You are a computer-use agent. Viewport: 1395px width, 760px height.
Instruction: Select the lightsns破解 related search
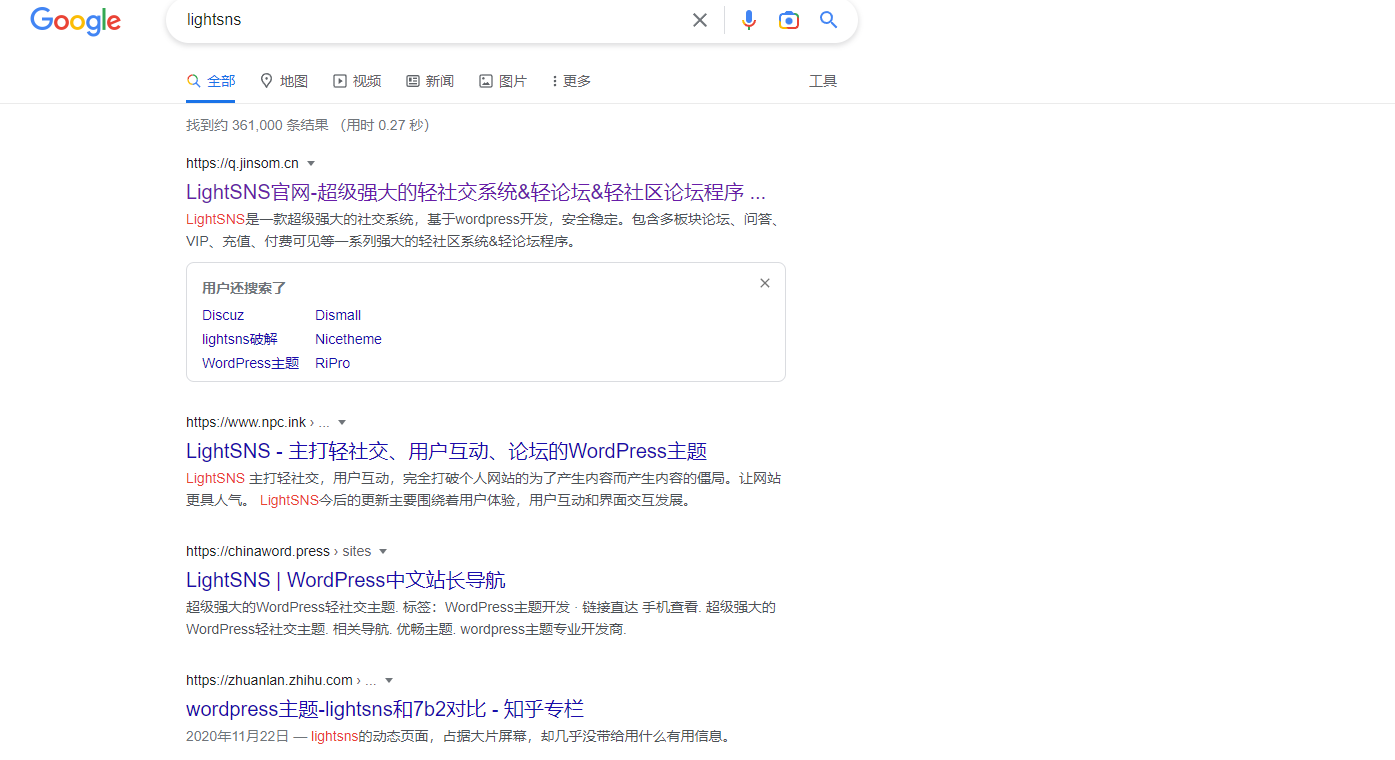pyautogui.click(x=240, y=339)
